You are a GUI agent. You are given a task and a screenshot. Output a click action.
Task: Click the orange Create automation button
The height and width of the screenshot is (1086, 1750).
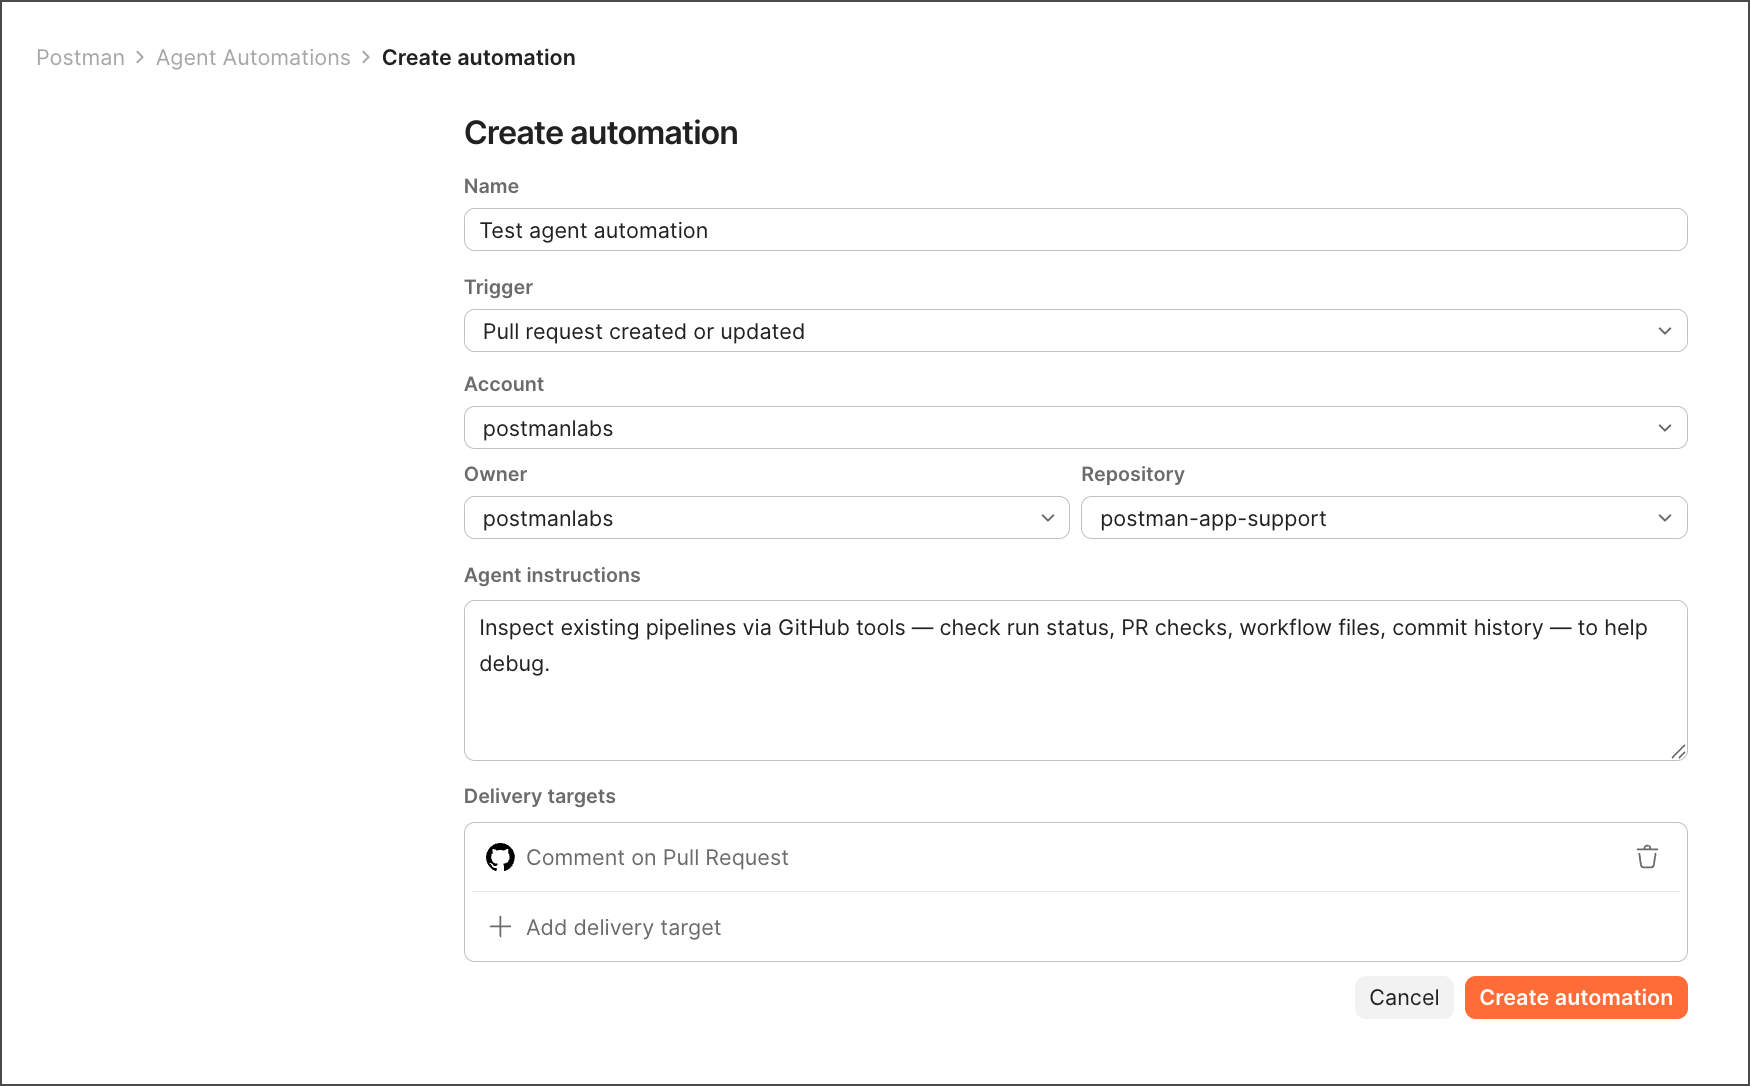tap(1576, 997)
